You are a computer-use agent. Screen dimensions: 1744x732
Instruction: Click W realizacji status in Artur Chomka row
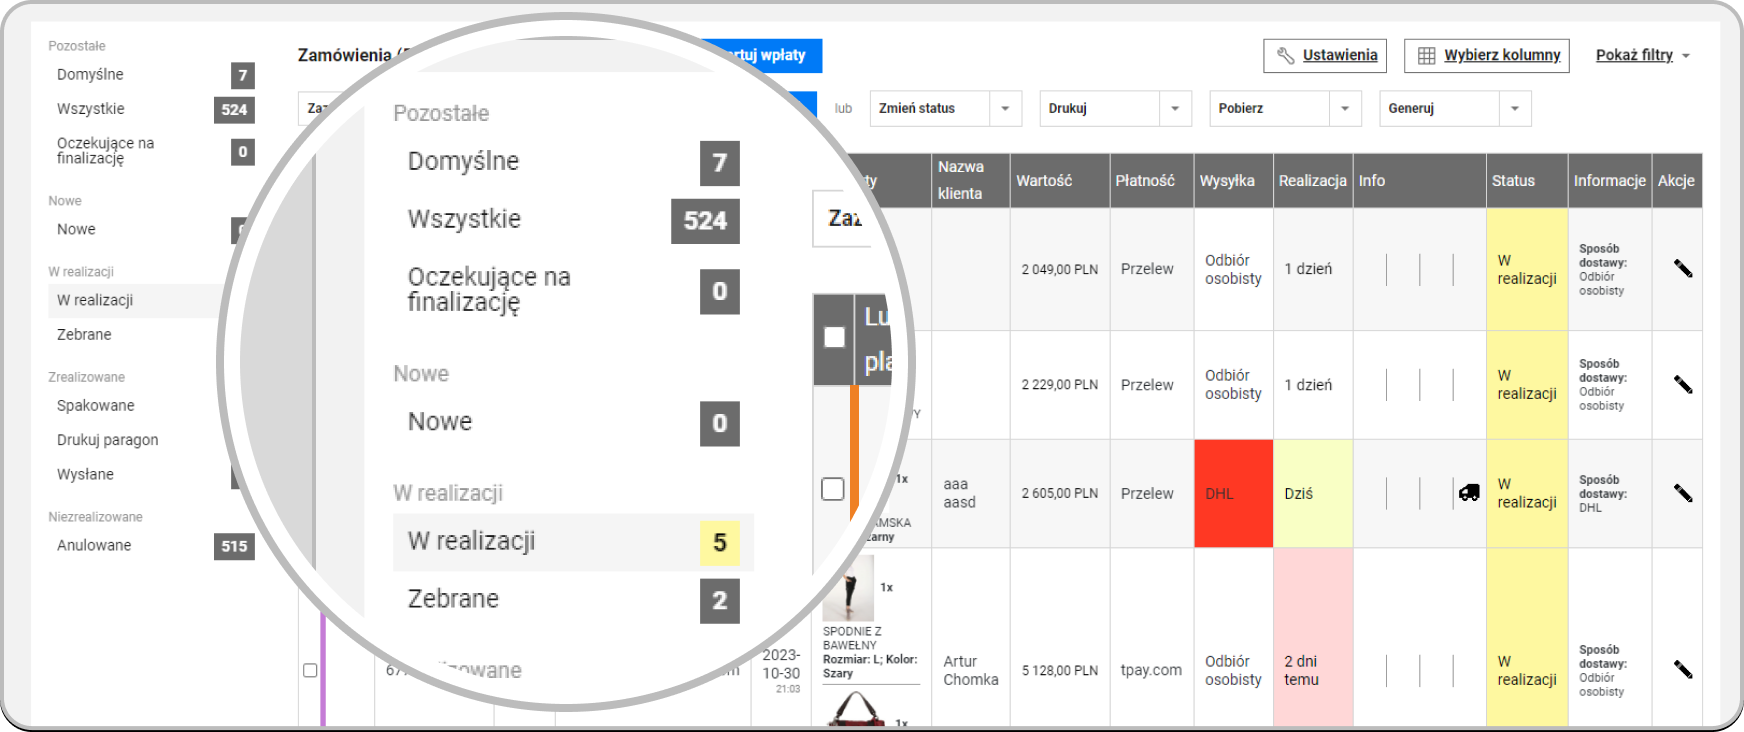point(1527,670)
